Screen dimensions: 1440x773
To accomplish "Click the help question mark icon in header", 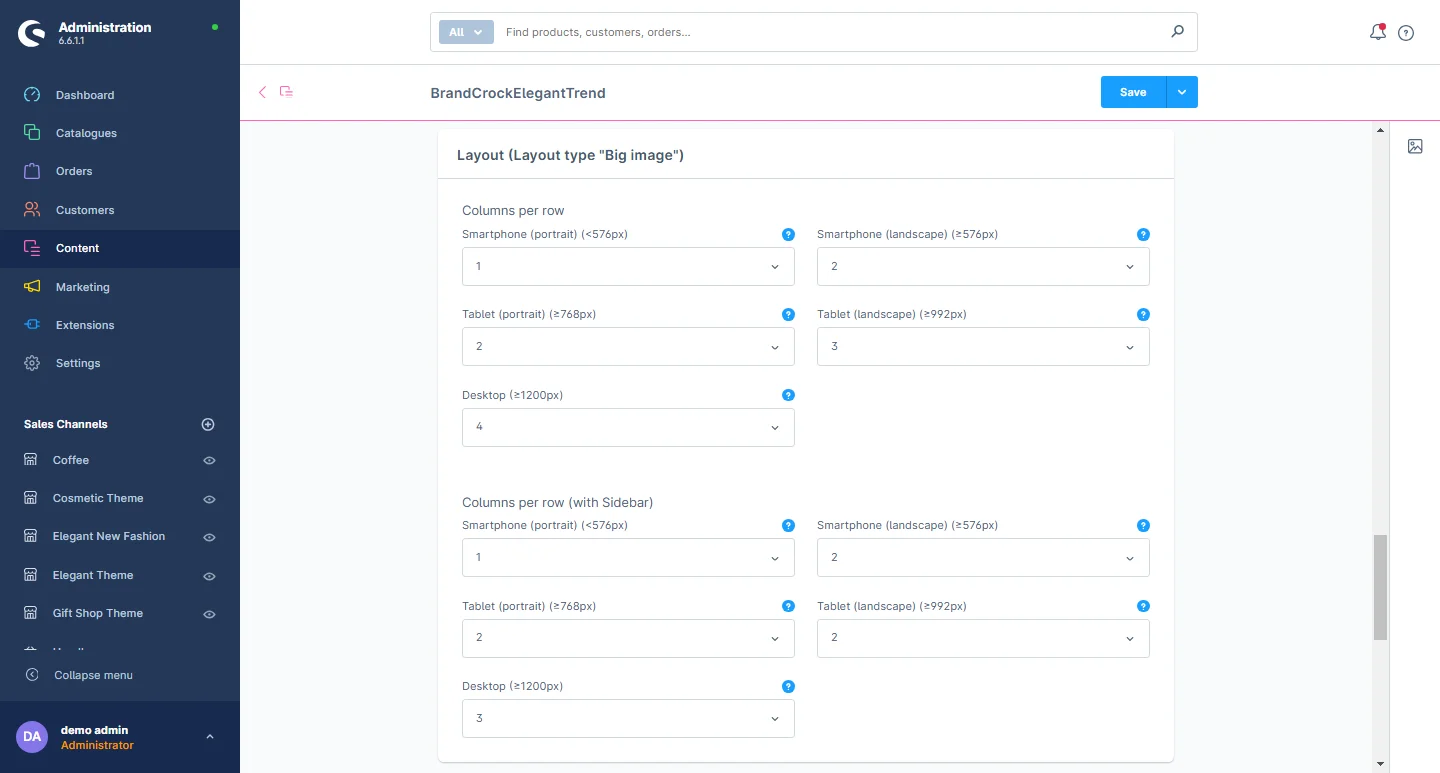I will click(x=1406, y=33).
